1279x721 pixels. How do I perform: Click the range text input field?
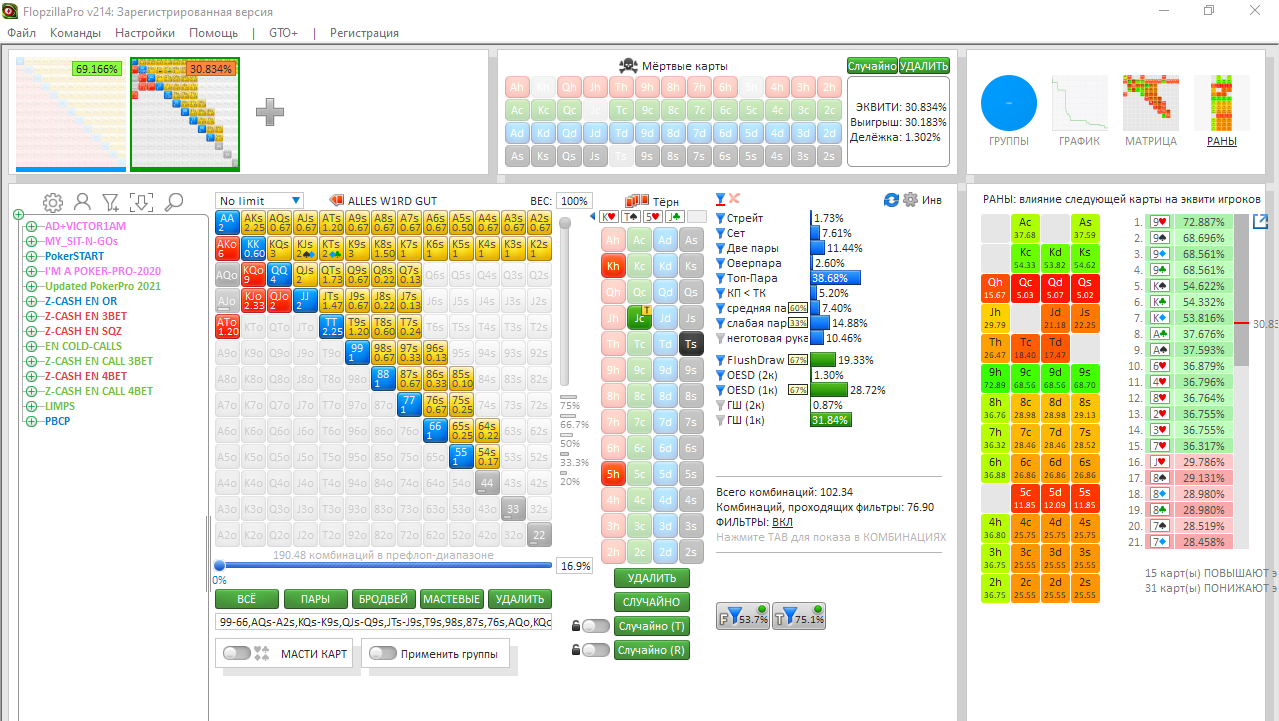[x=383, y=622]
